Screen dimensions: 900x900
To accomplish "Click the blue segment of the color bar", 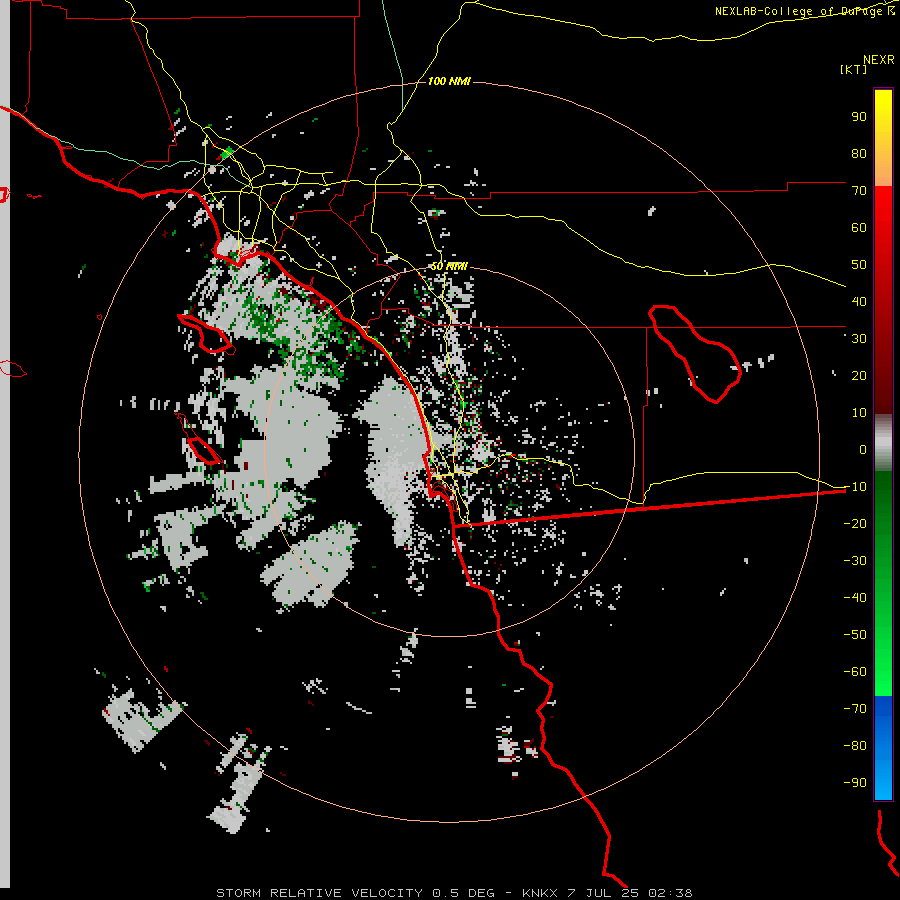I will click(x=883, y=747).
